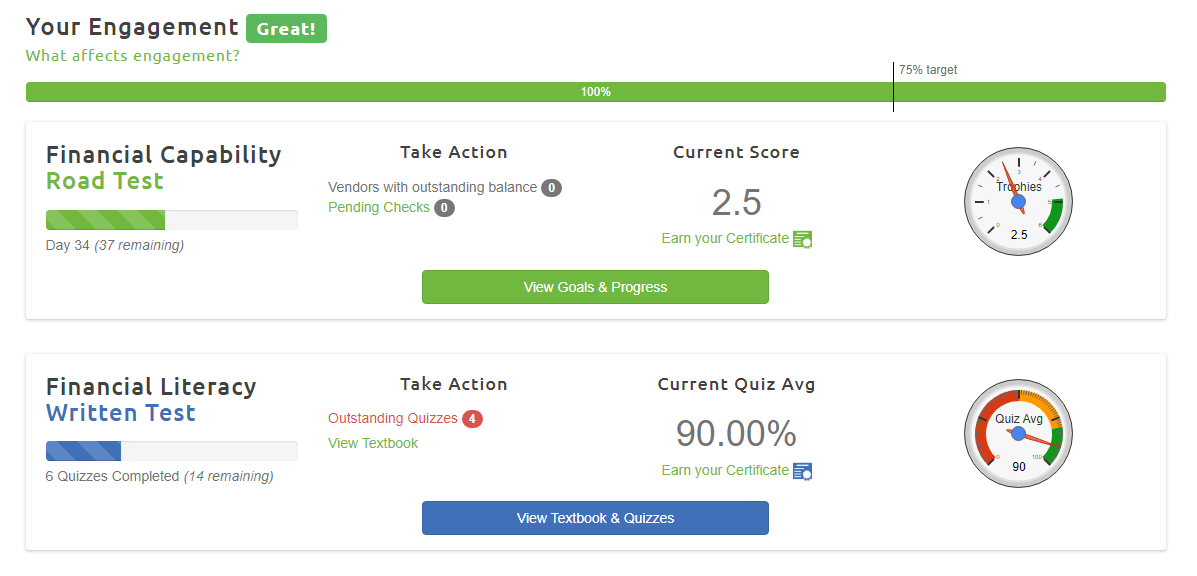Screen dimensions: 1197x576
Task: Open the Outstanding Quizzes link
Action: click(393, 419)
